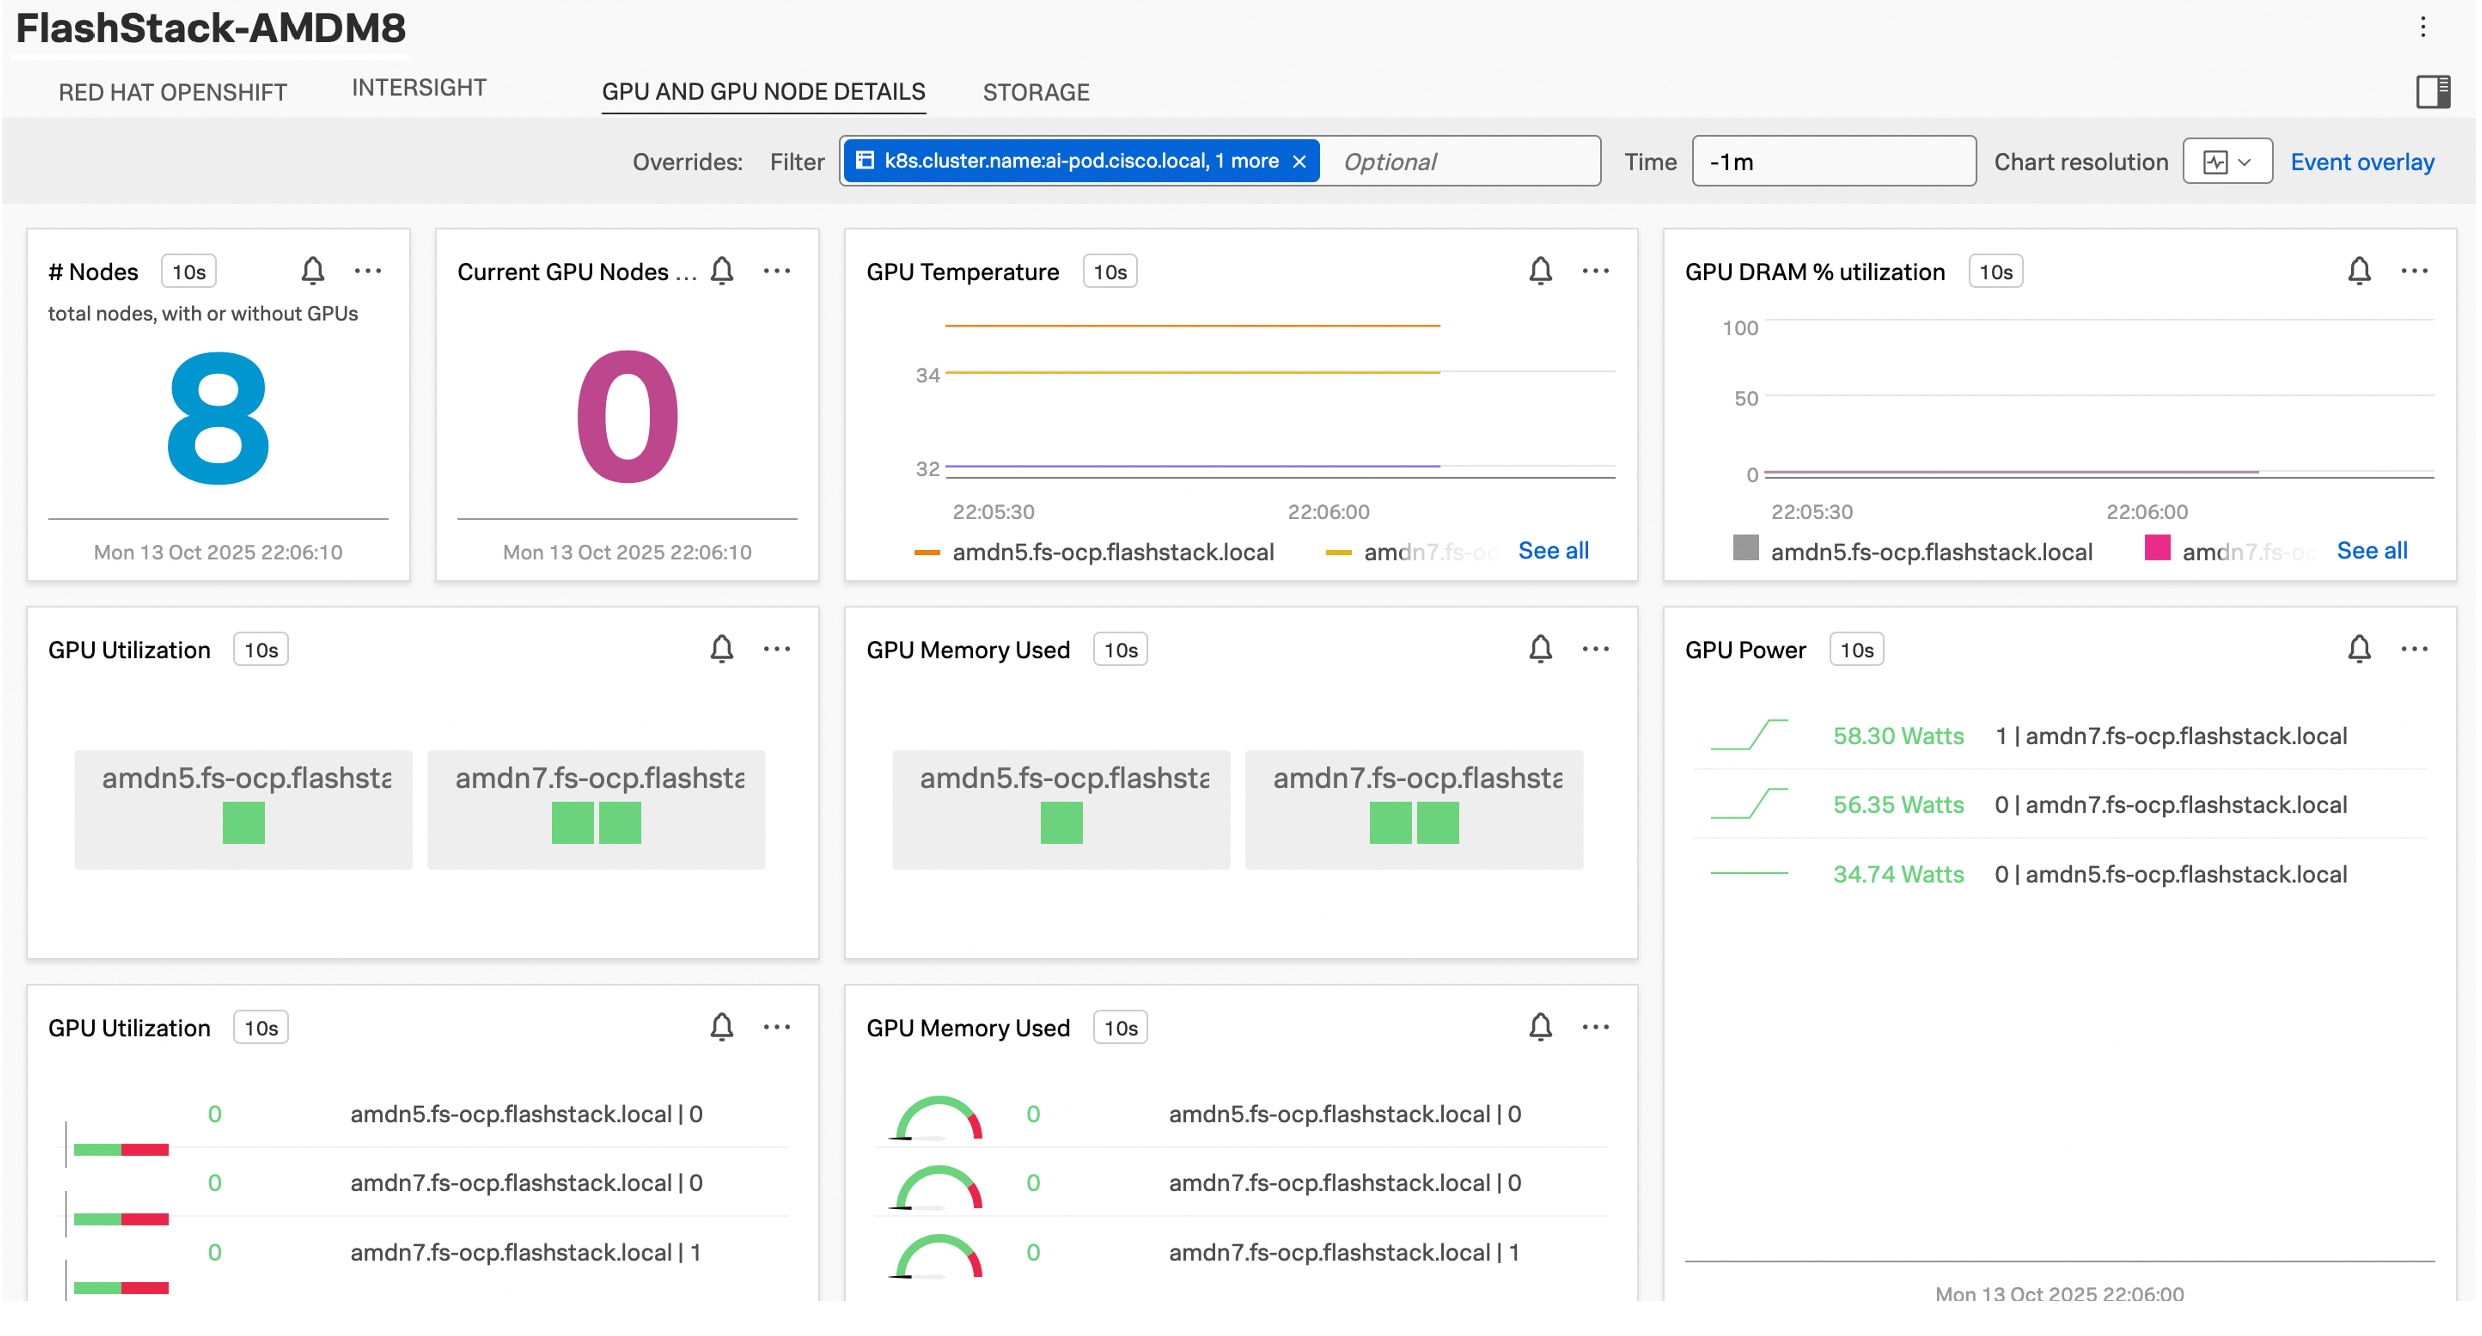Image resolution: width=2482 pixels, height=1336 pixels.
Task: Open the Chart resolution dropdown
Action: 2227,162
